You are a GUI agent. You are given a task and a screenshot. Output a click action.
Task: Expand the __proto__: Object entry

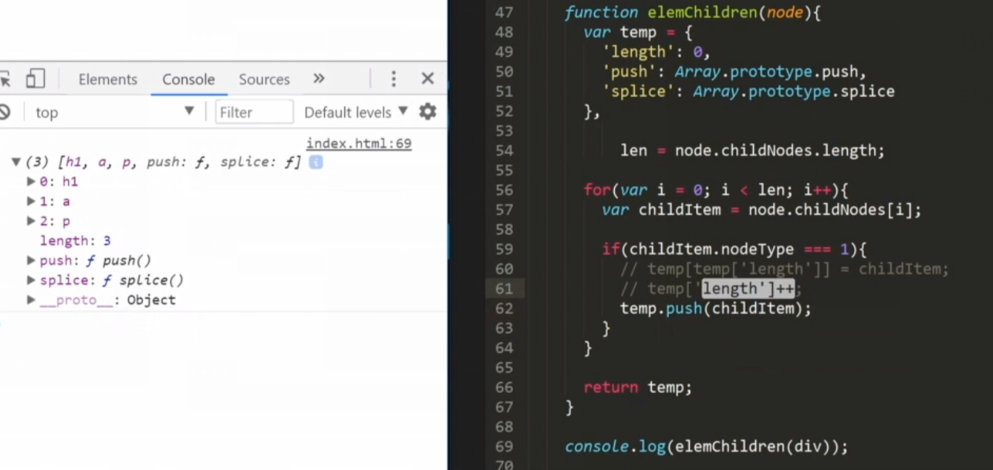[x=30, y=300]
